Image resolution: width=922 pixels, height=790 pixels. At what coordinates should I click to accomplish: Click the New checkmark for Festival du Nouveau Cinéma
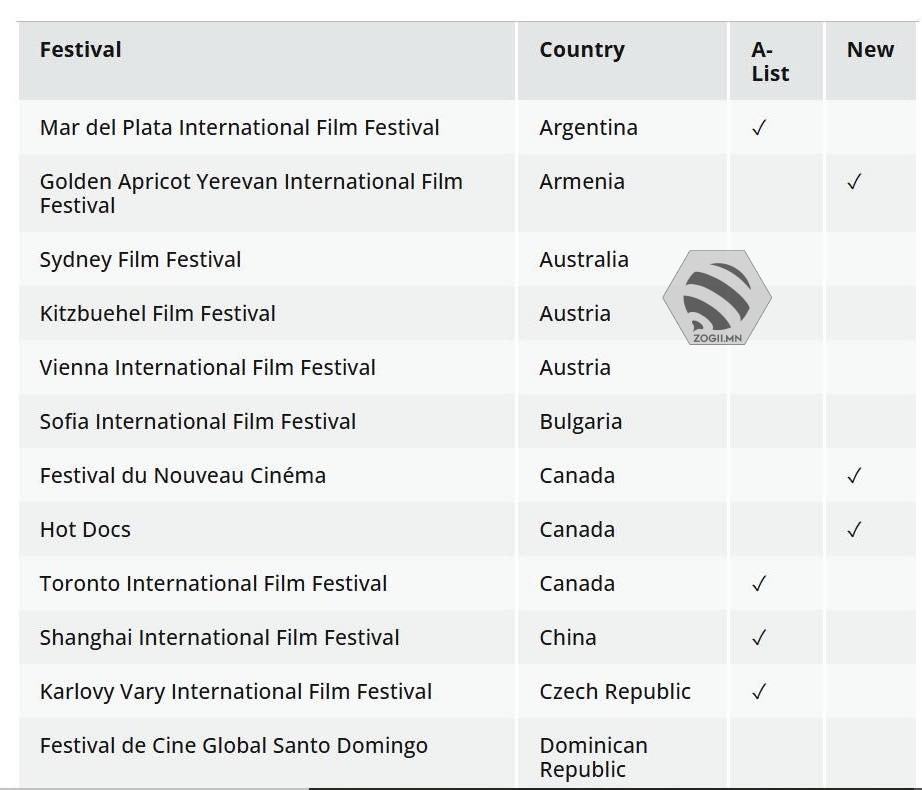[x=854, y=476]
